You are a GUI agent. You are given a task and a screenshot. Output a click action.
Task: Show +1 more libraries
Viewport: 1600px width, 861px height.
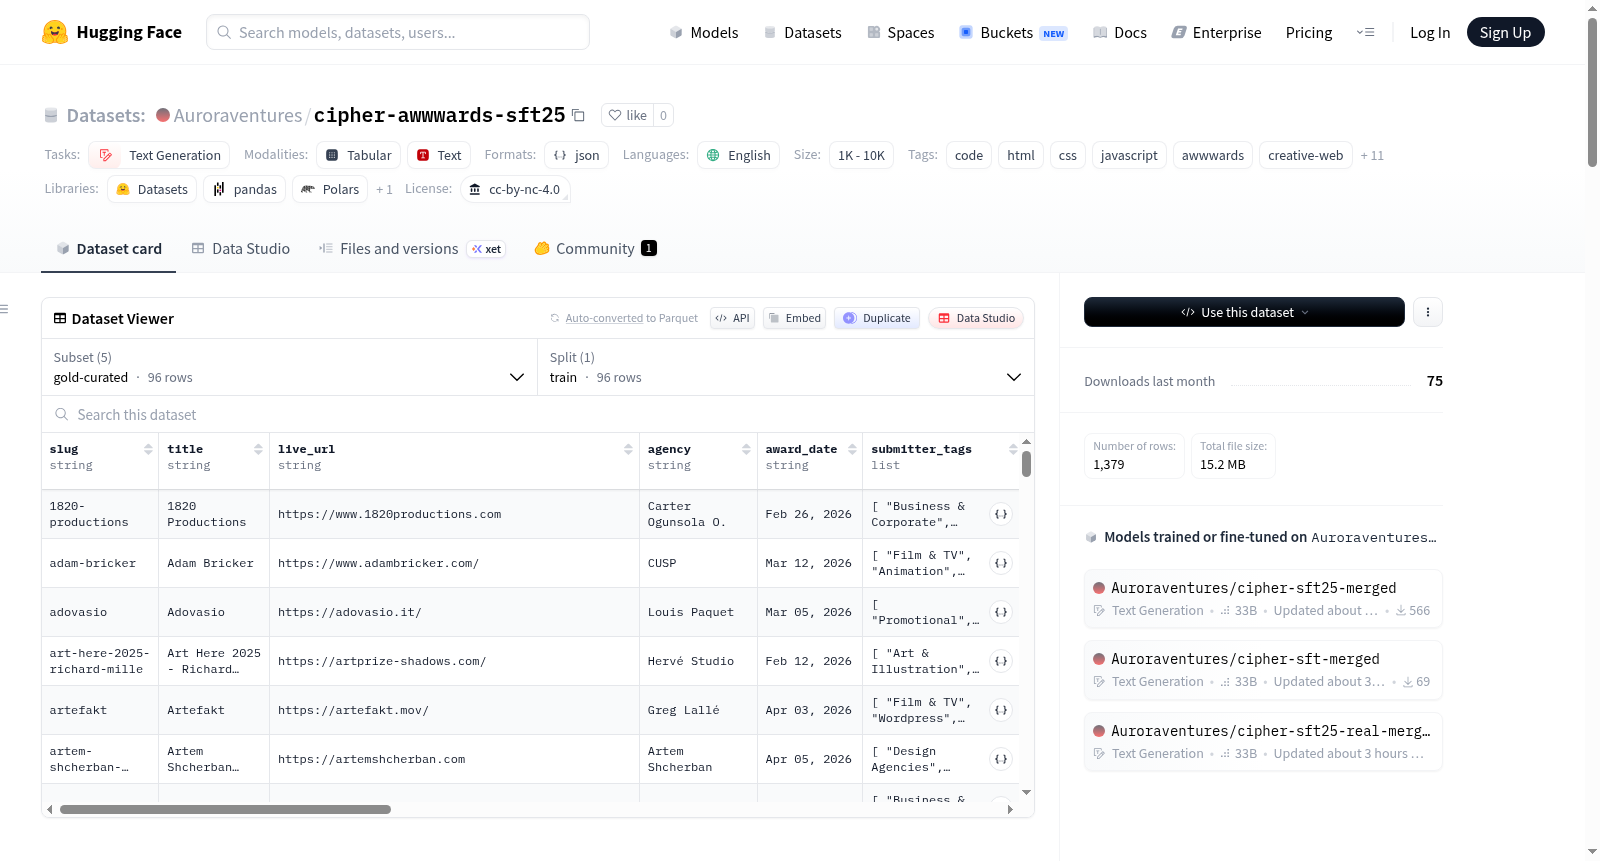[x=384, y=189]
